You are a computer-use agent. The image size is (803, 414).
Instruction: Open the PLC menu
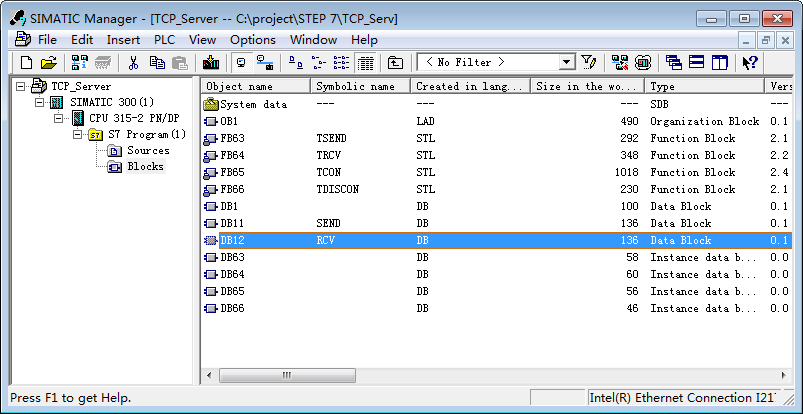[x=164, y=40]
